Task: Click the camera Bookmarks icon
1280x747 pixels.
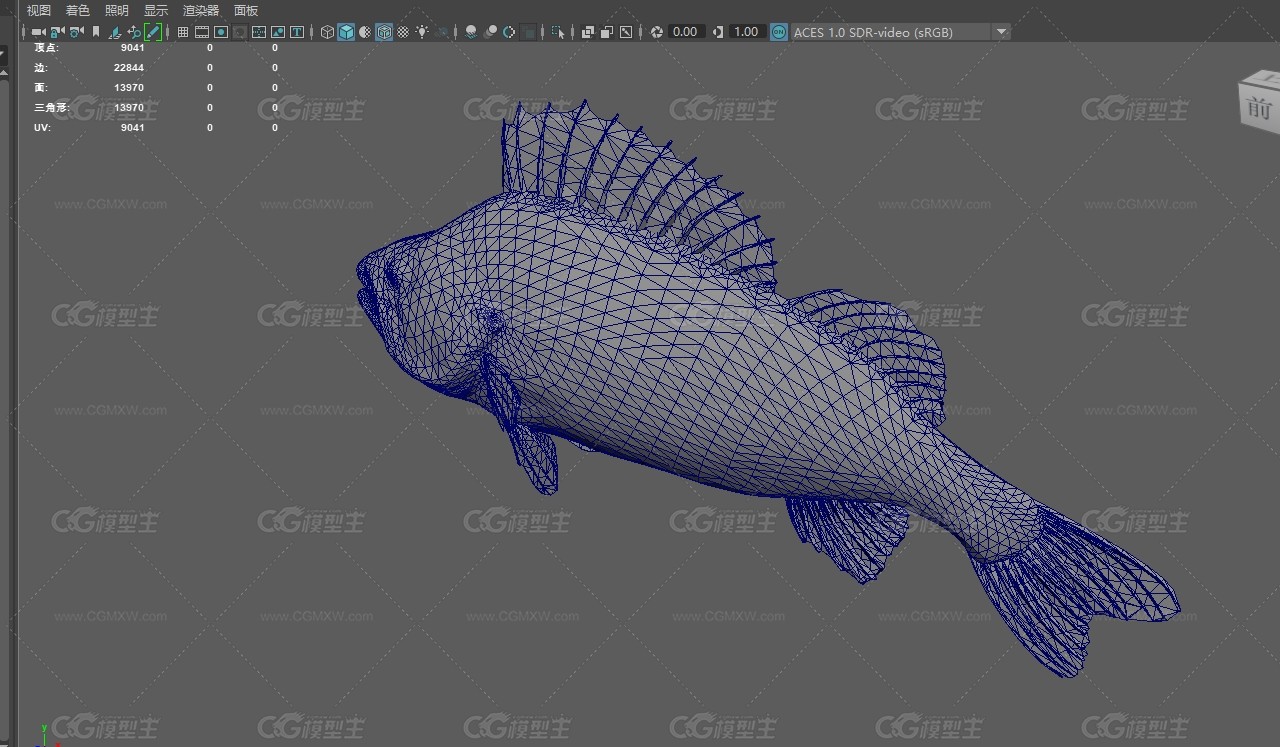Action: 96,32
